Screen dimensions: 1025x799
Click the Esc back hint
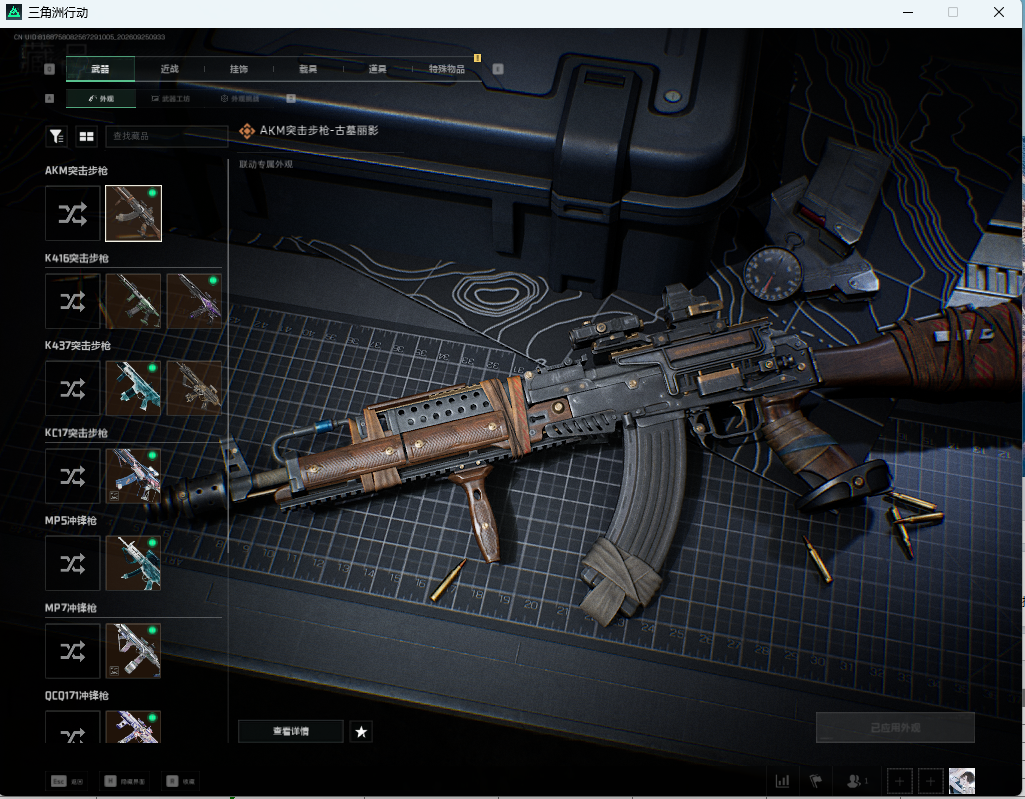67,781
